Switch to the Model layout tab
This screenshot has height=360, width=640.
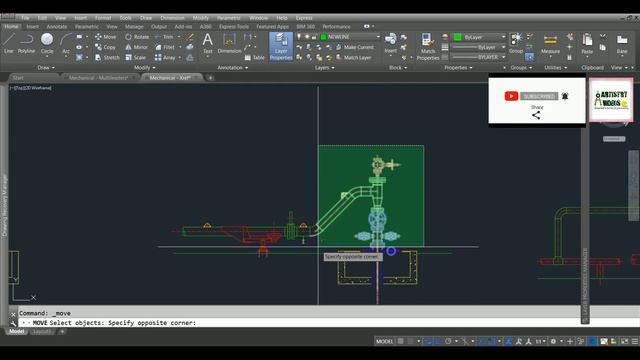point(16,332)
